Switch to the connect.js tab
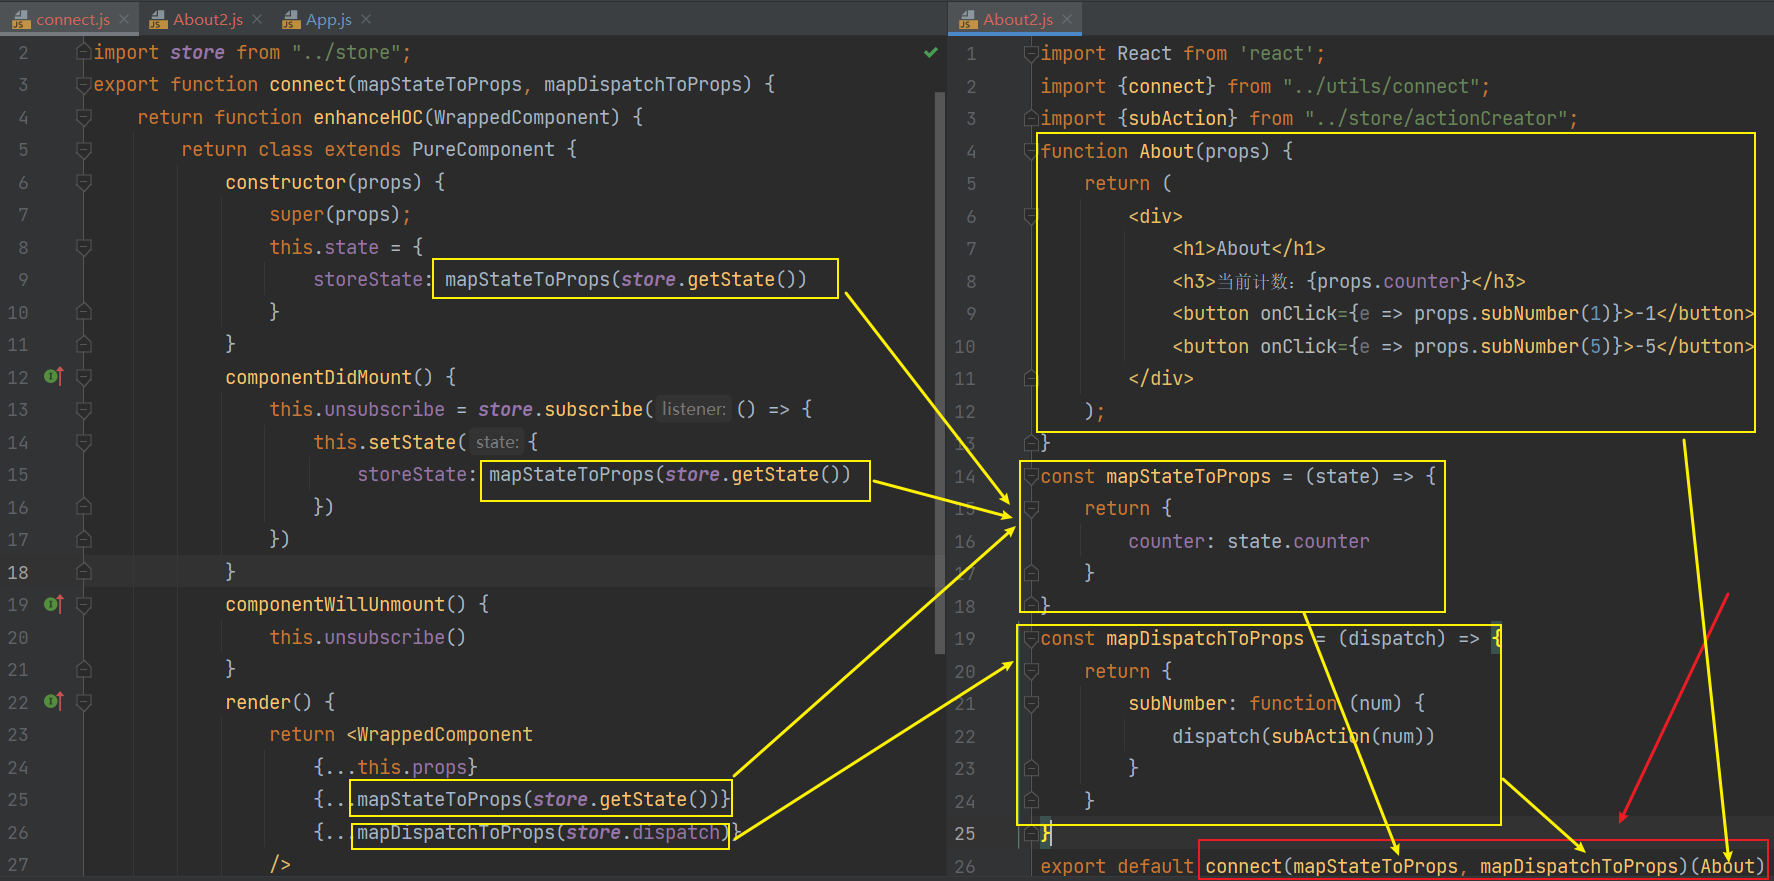Viewport: 1774px width, 881px height. pos(73,19)
